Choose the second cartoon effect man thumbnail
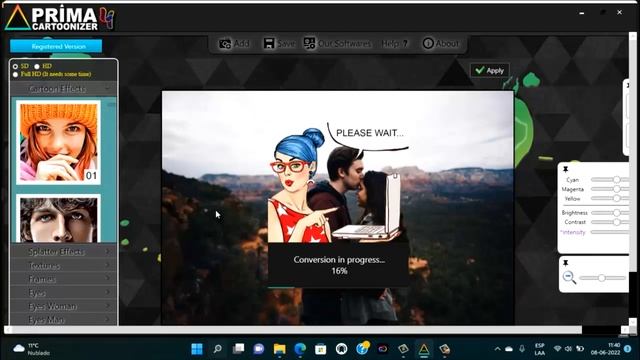The height and width of the screenshot is (360, 640). point(58,219)
